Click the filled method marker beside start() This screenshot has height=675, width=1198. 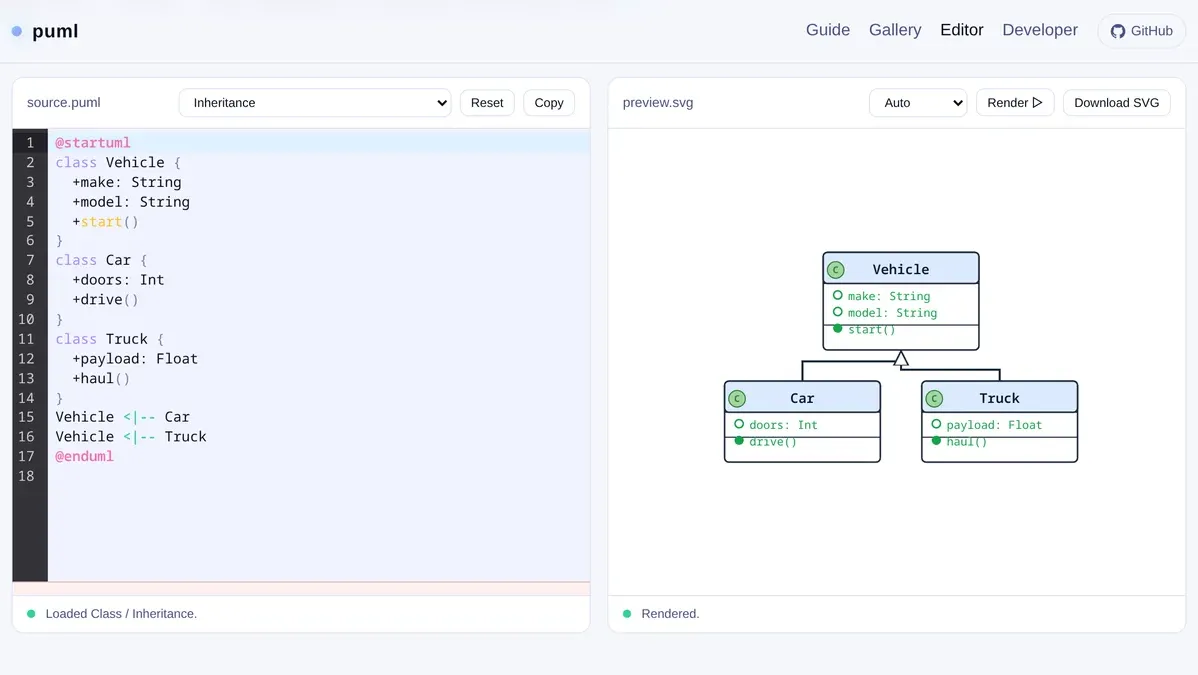coord(837,329)
